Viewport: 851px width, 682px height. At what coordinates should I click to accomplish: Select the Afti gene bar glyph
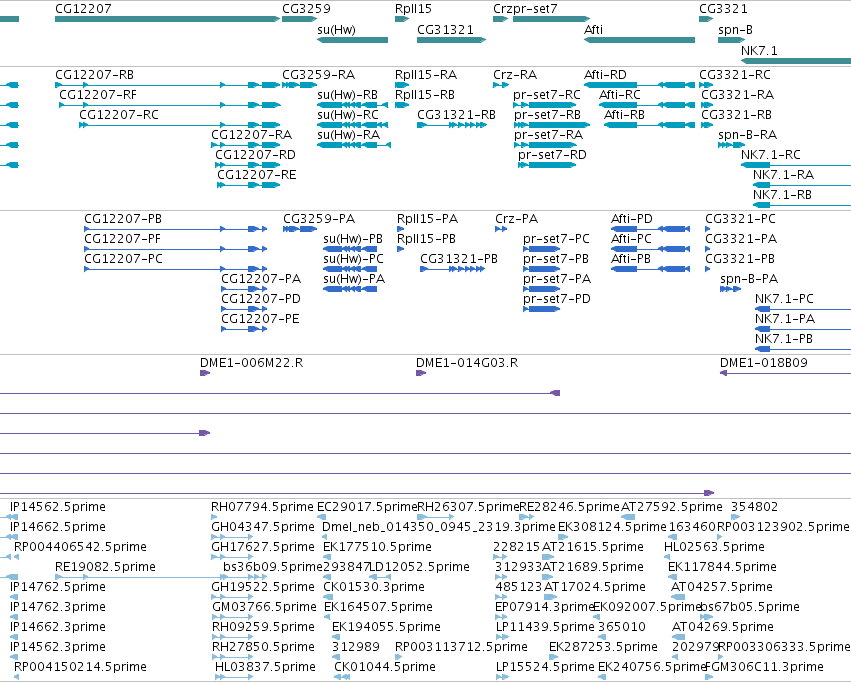(x=639, y=40)
